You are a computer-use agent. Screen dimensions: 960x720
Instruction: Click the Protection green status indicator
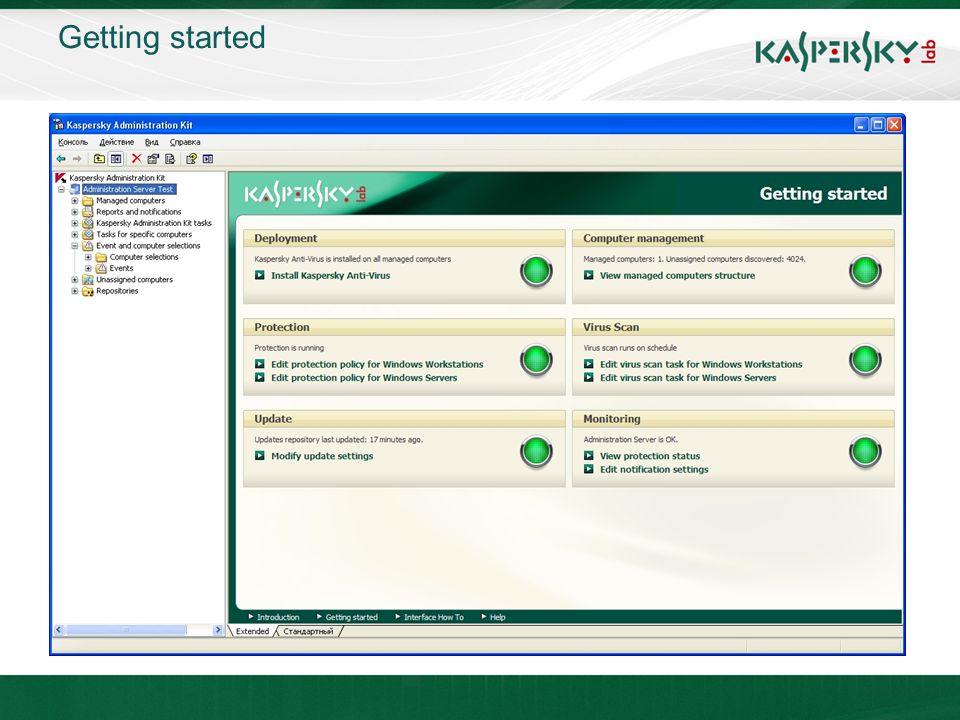point(536,360)
